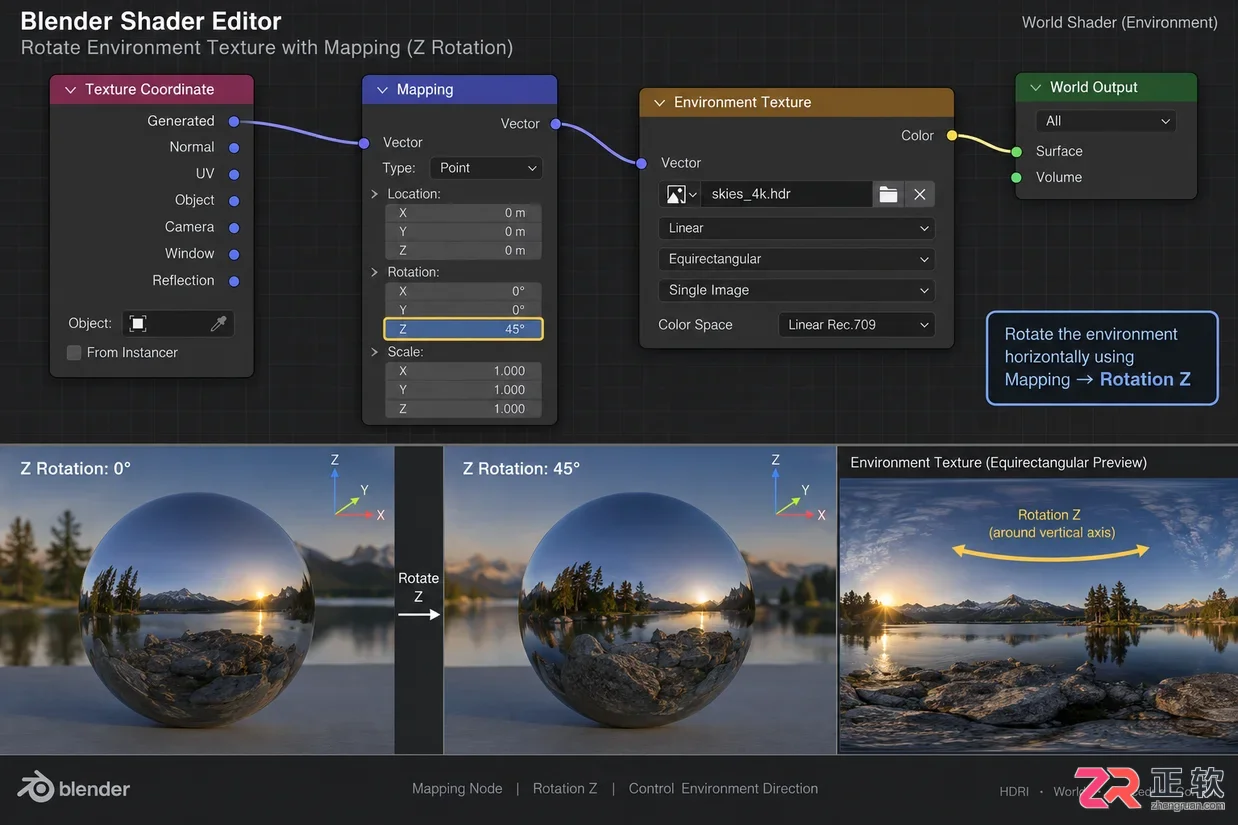The height and width of the screenshot is (825, 1238).
Task: Open the mapping Type Point dropdown
Action: [x=486, y=168]
